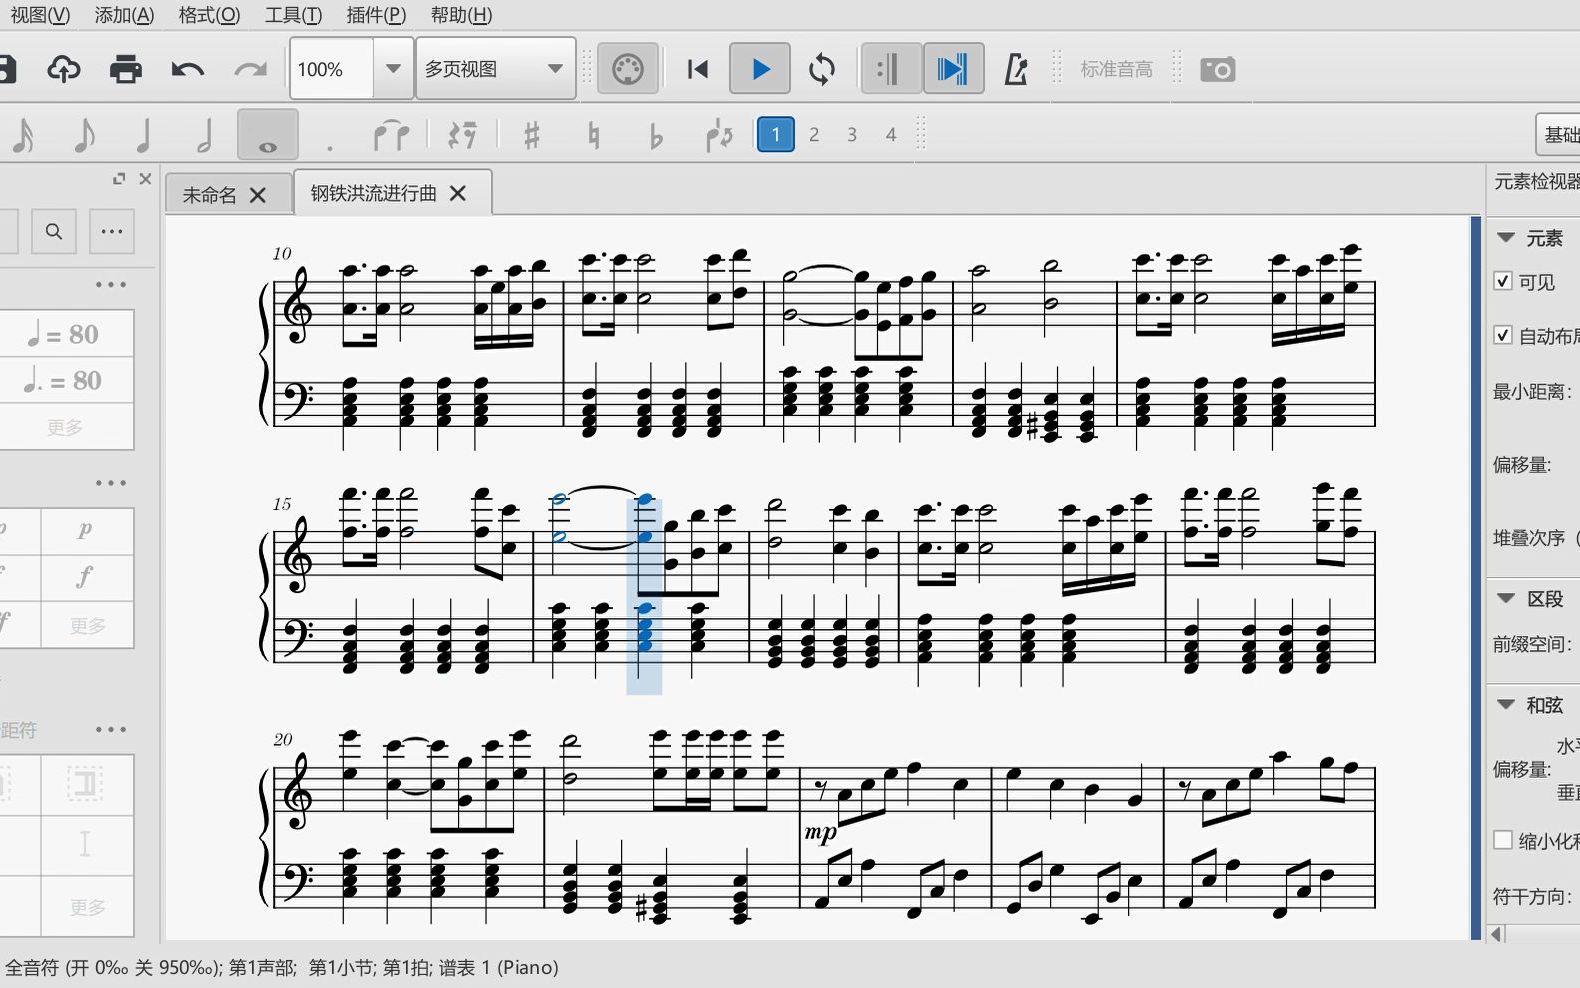Click the print icon
Screen dimensions: 1580x988
(125, 69)
